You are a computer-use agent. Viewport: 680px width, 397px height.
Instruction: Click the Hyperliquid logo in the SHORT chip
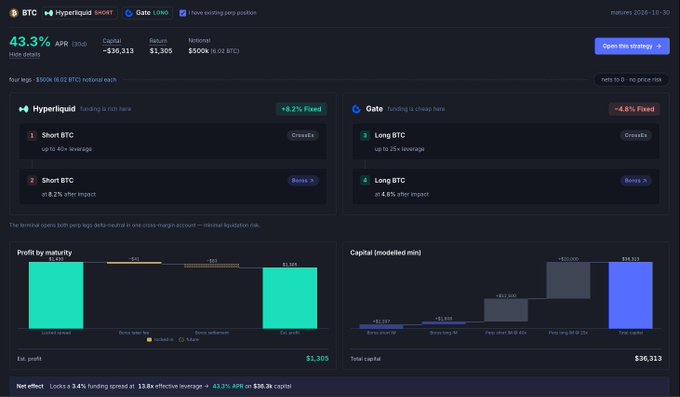[49, 13]
